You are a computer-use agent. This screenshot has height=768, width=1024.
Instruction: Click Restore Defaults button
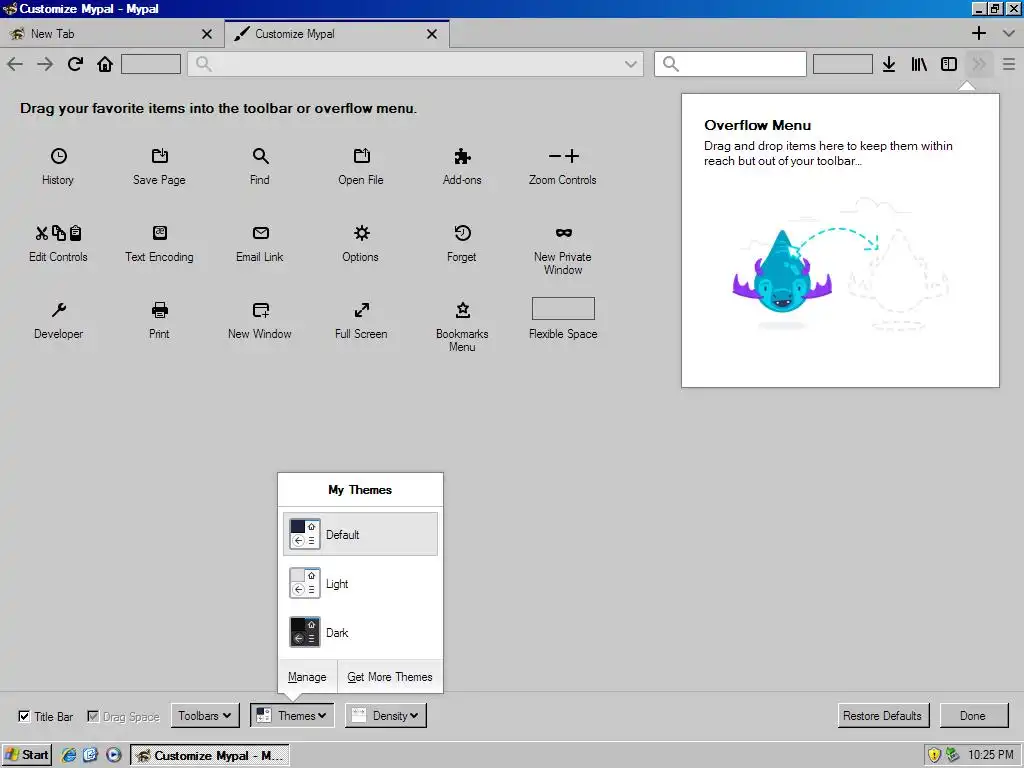coord(882,716)
